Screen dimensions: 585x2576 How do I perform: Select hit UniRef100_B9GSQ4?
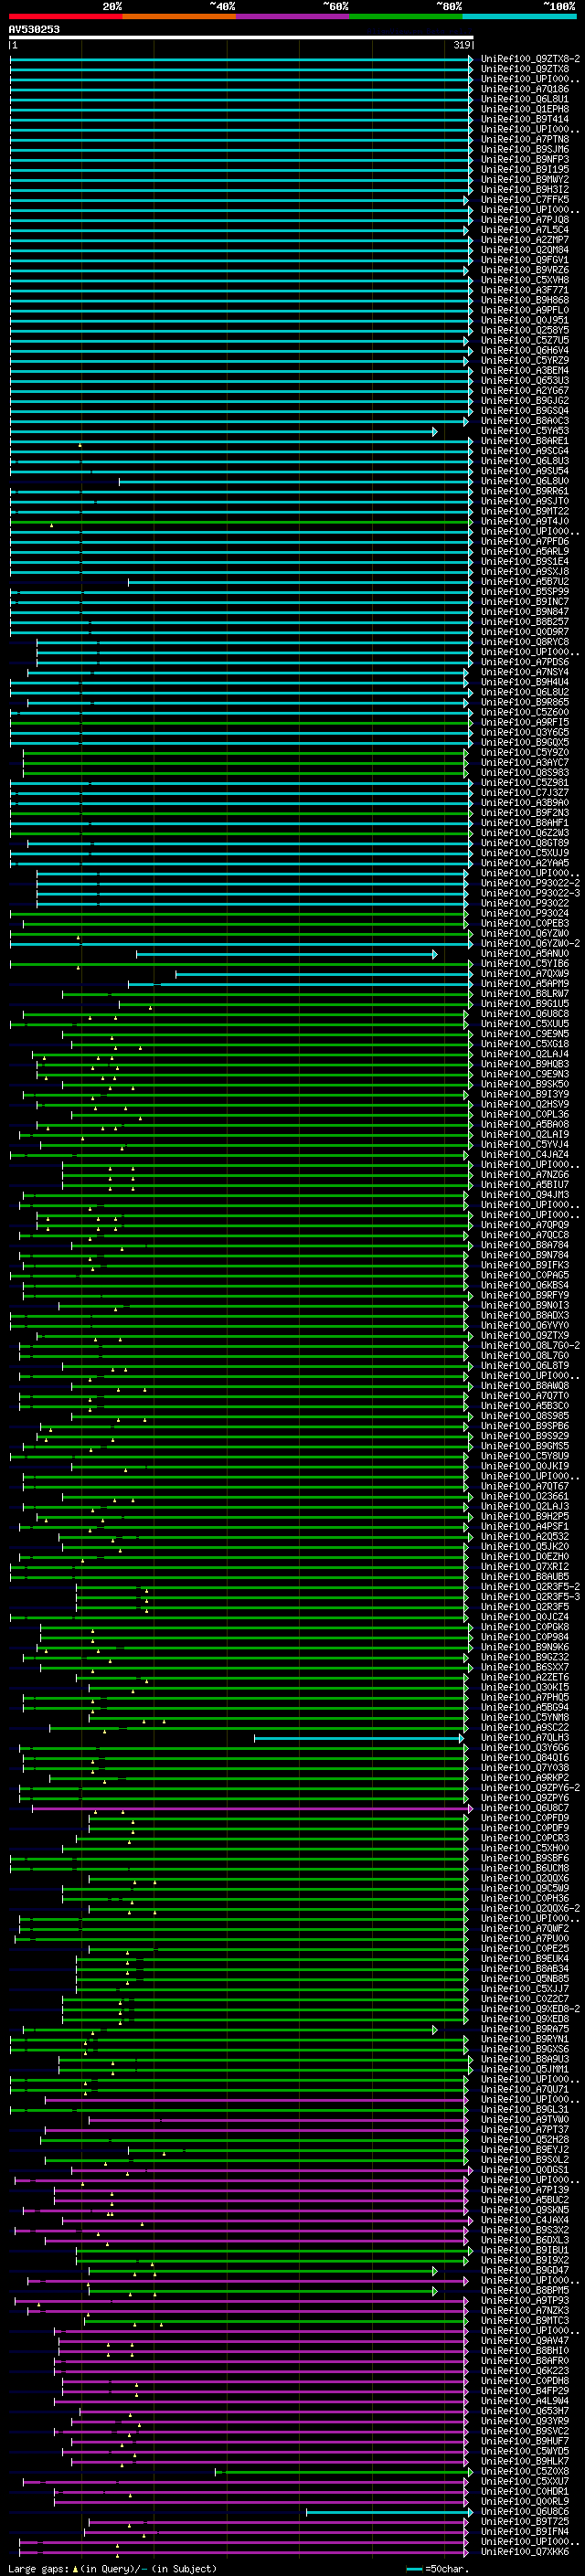525,411
